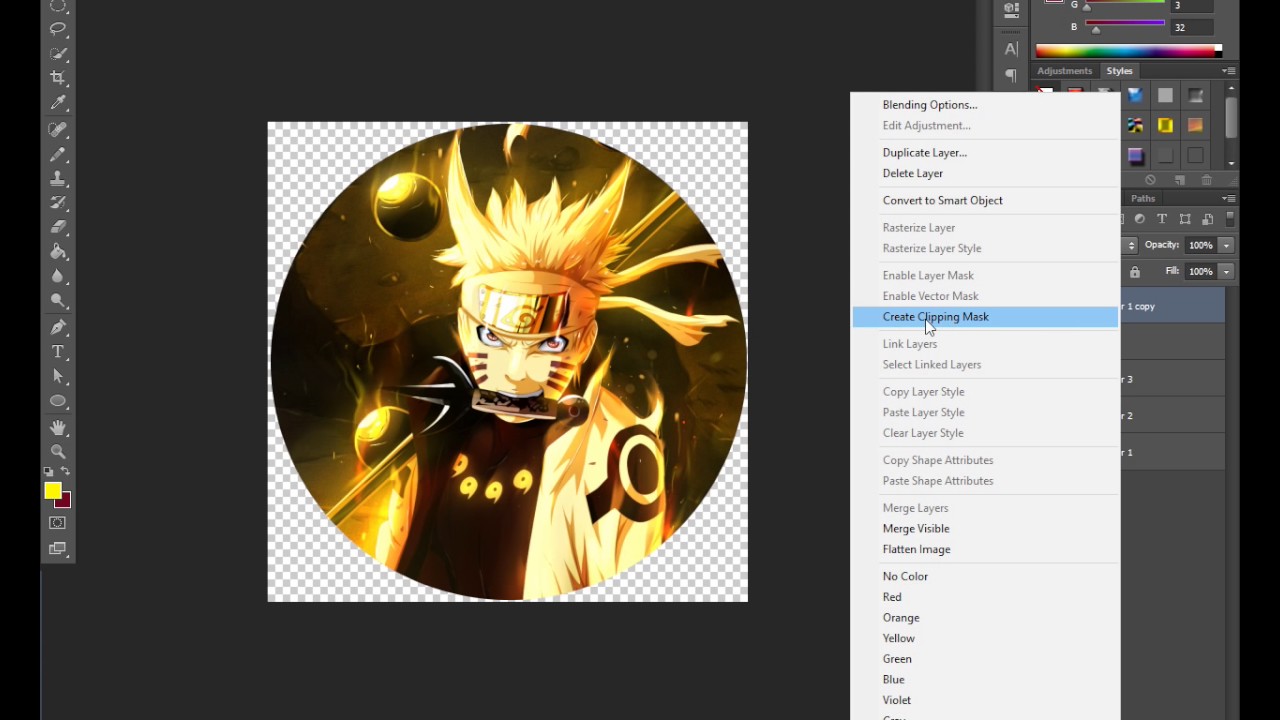Select the Horizontal Type tool
Image resolution: width=1280 pixels, height=720 pixels.
pyautogui.click(x=58, y=352)
